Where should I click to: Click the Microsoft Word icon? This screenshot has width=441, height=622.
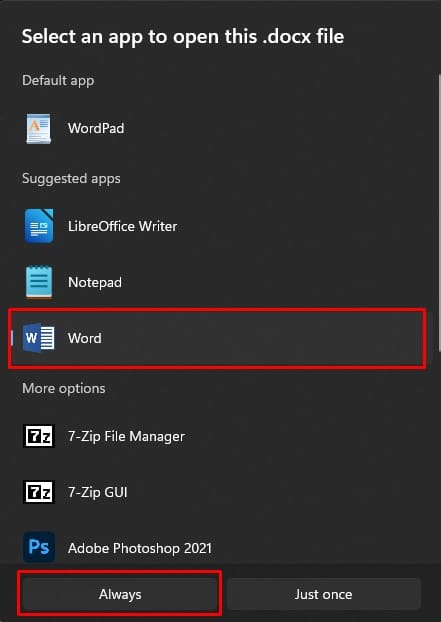(x=38, y=338)
